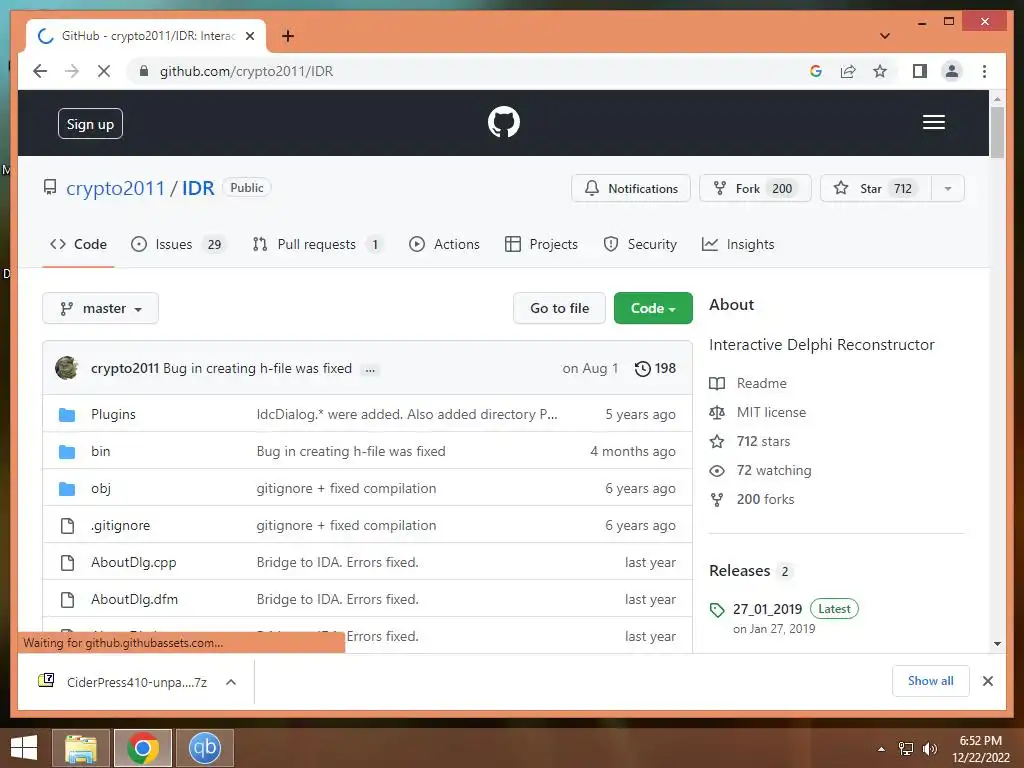Open the Star list dropdown arrow

(x=948, y=189)
